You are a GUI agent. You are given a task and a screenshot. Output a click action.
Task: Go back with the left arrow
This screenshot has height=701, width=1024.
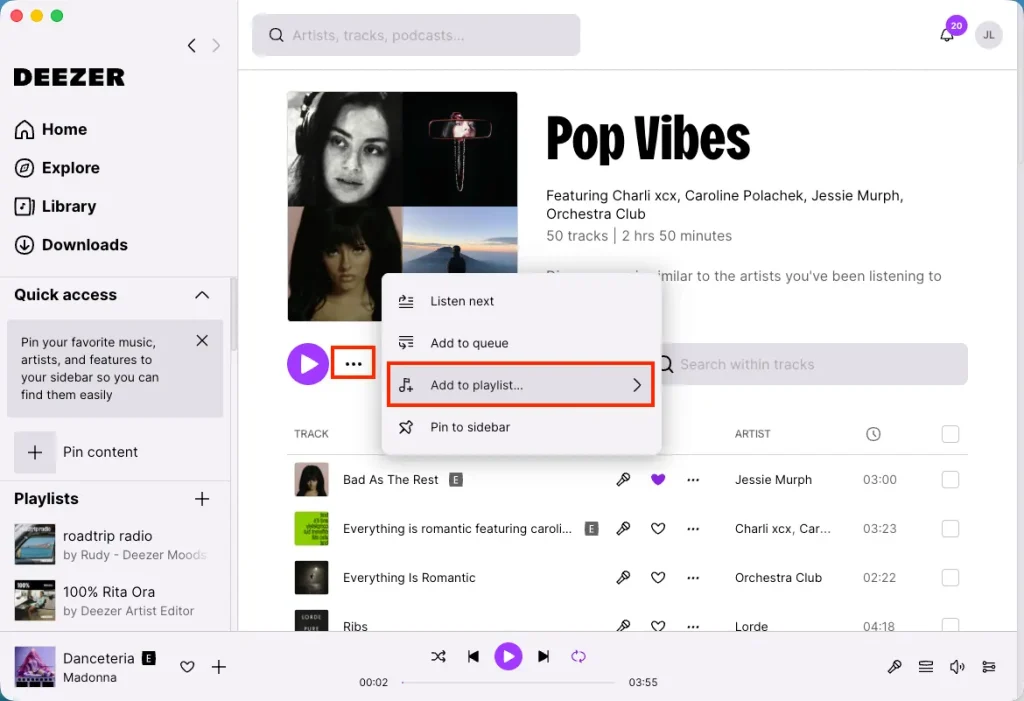point(191,46)
